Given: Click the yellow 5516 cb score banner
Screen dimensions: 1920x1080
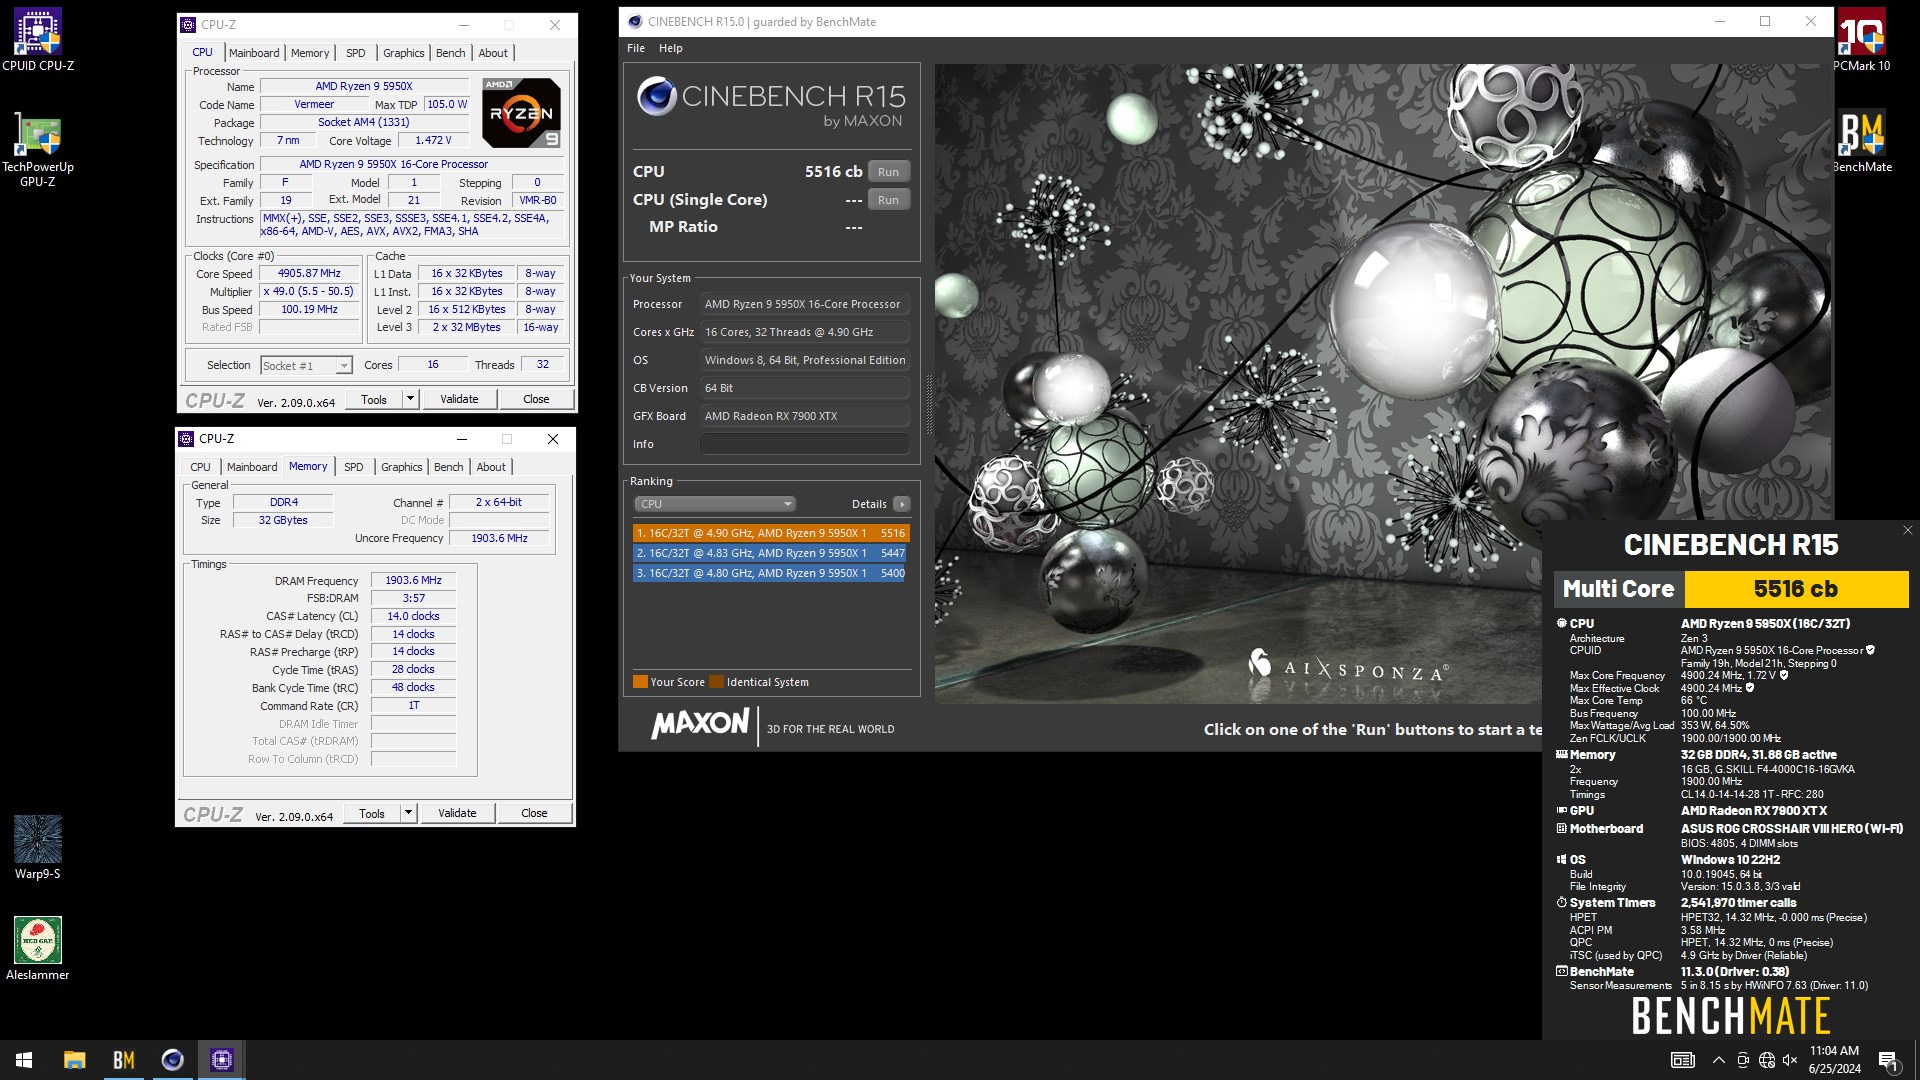Looking at the screenshot, I should click(x=1796, y=589).
